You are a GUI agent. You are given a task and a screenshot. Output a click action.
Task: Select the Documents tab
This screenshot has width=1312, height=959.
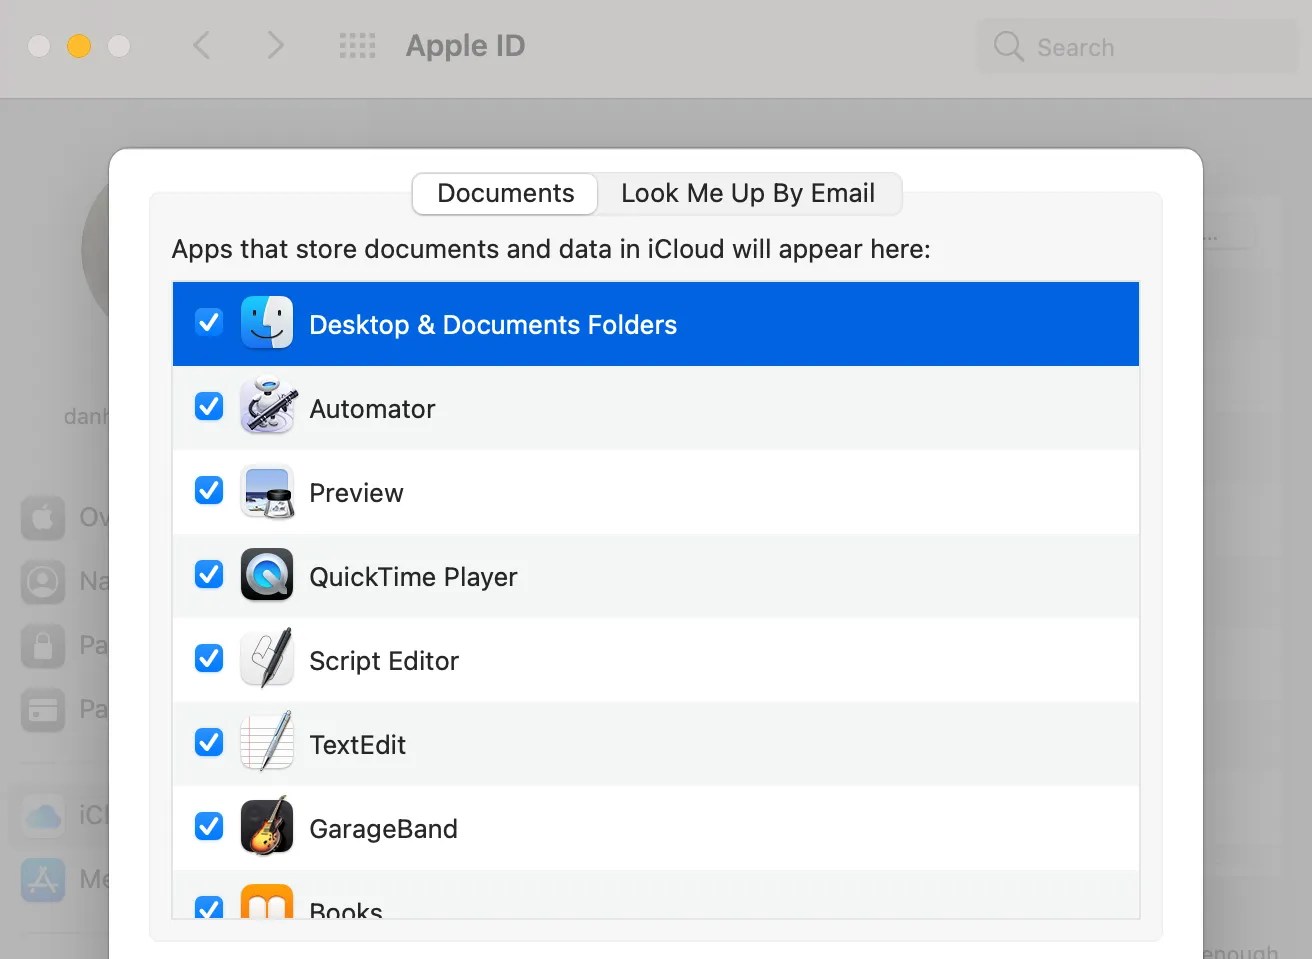(504, 193)
